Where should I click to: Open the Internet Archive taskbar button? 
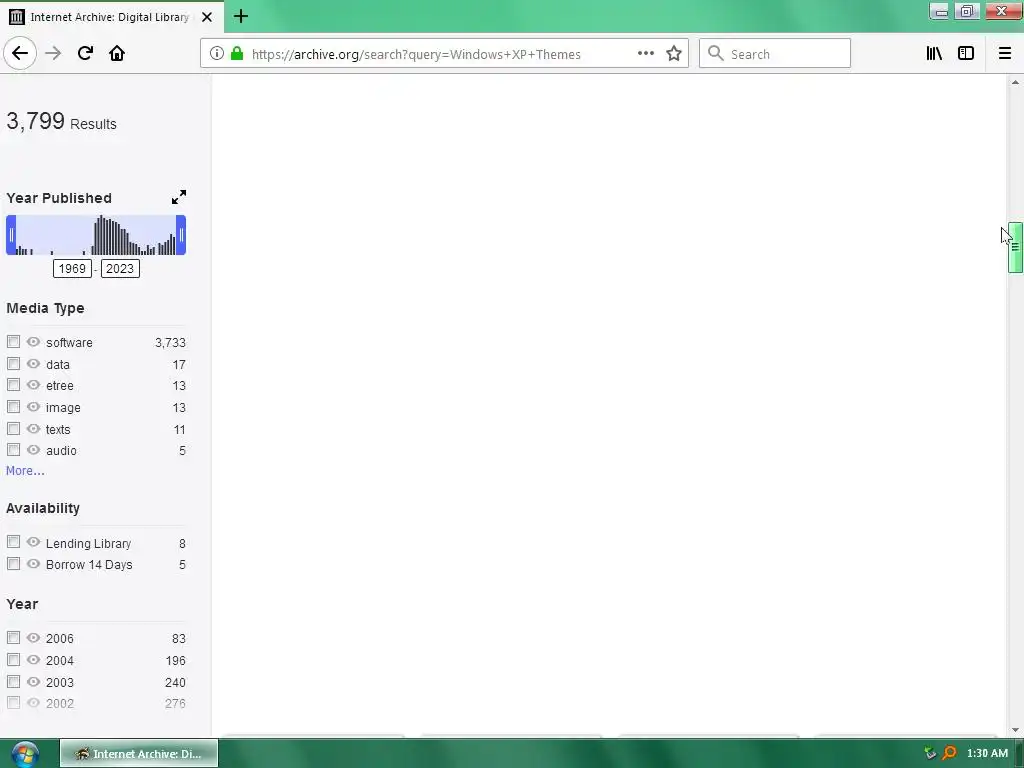139,754
